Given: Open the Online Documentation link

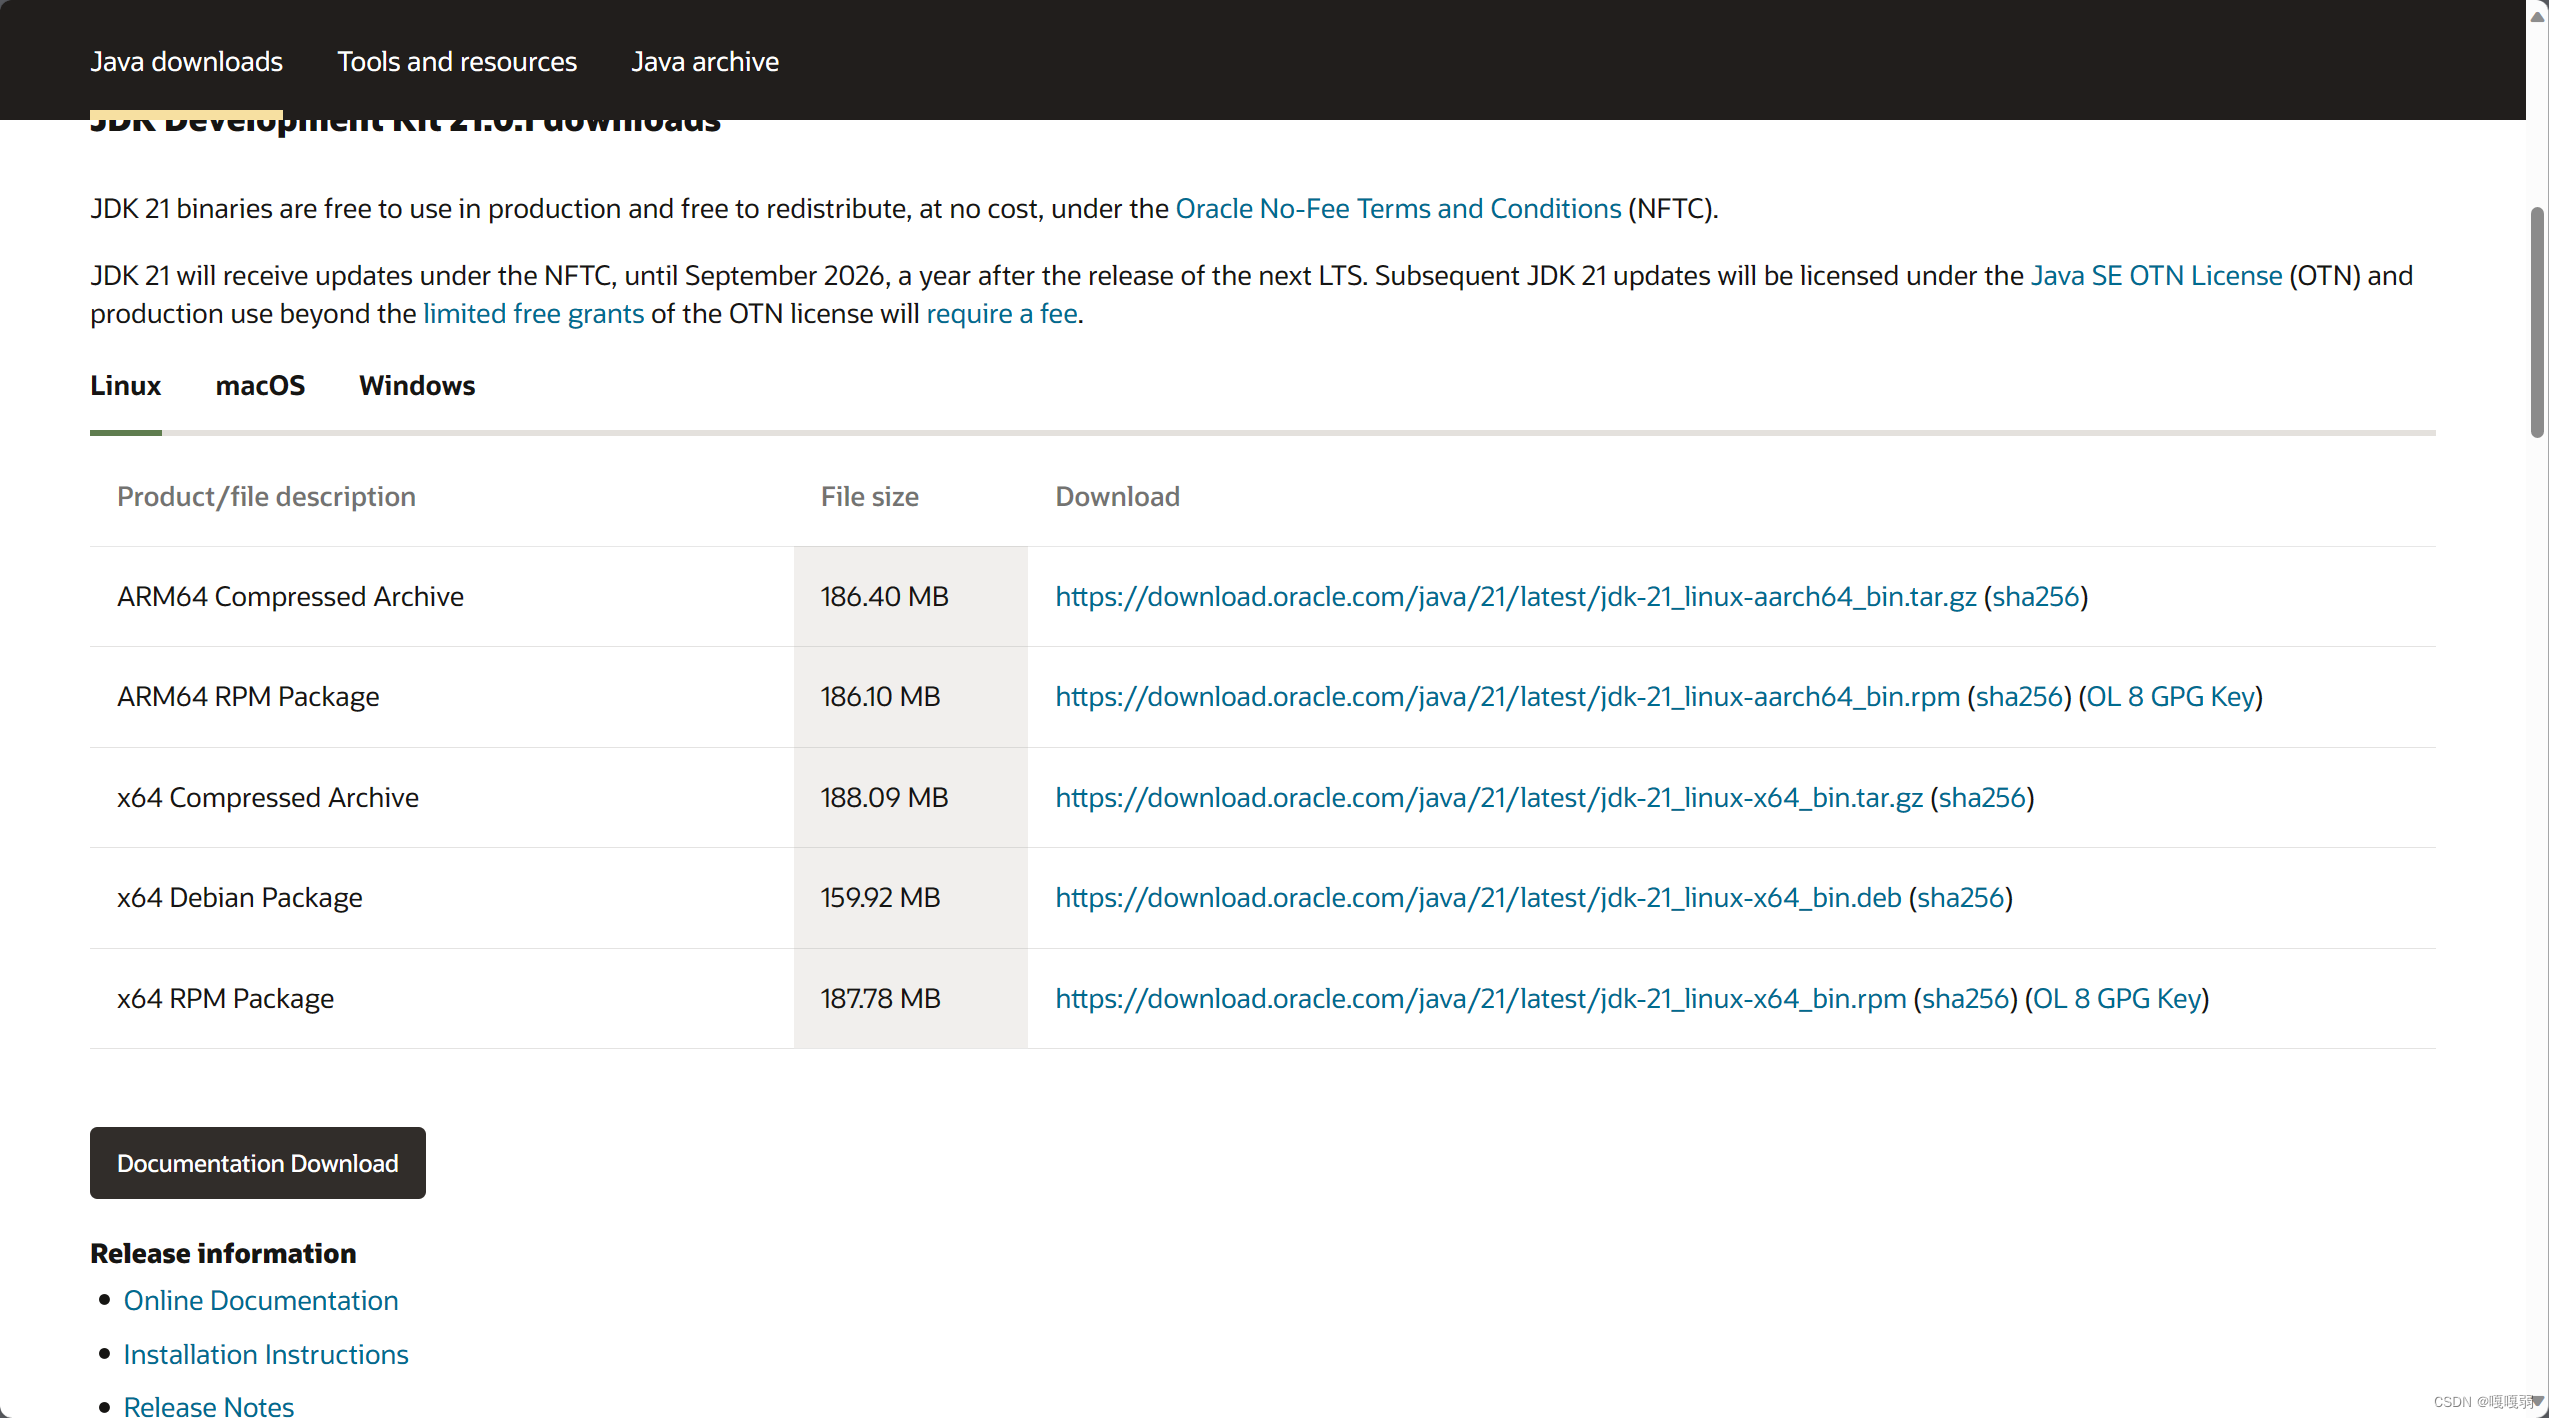Looking at the screenshot, I should [261, 1301].
